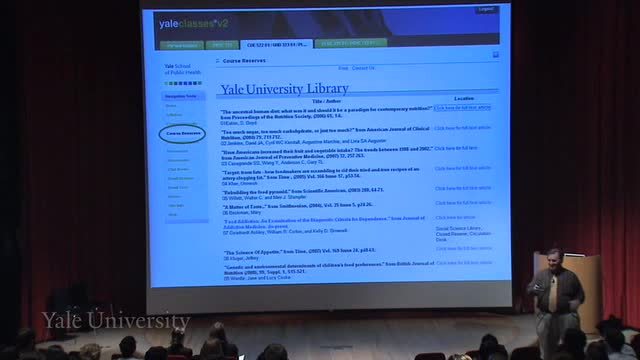Click "The Science Of Appetite" title text
The width and height of the screenshot is (640, 360).
(300, 251)
